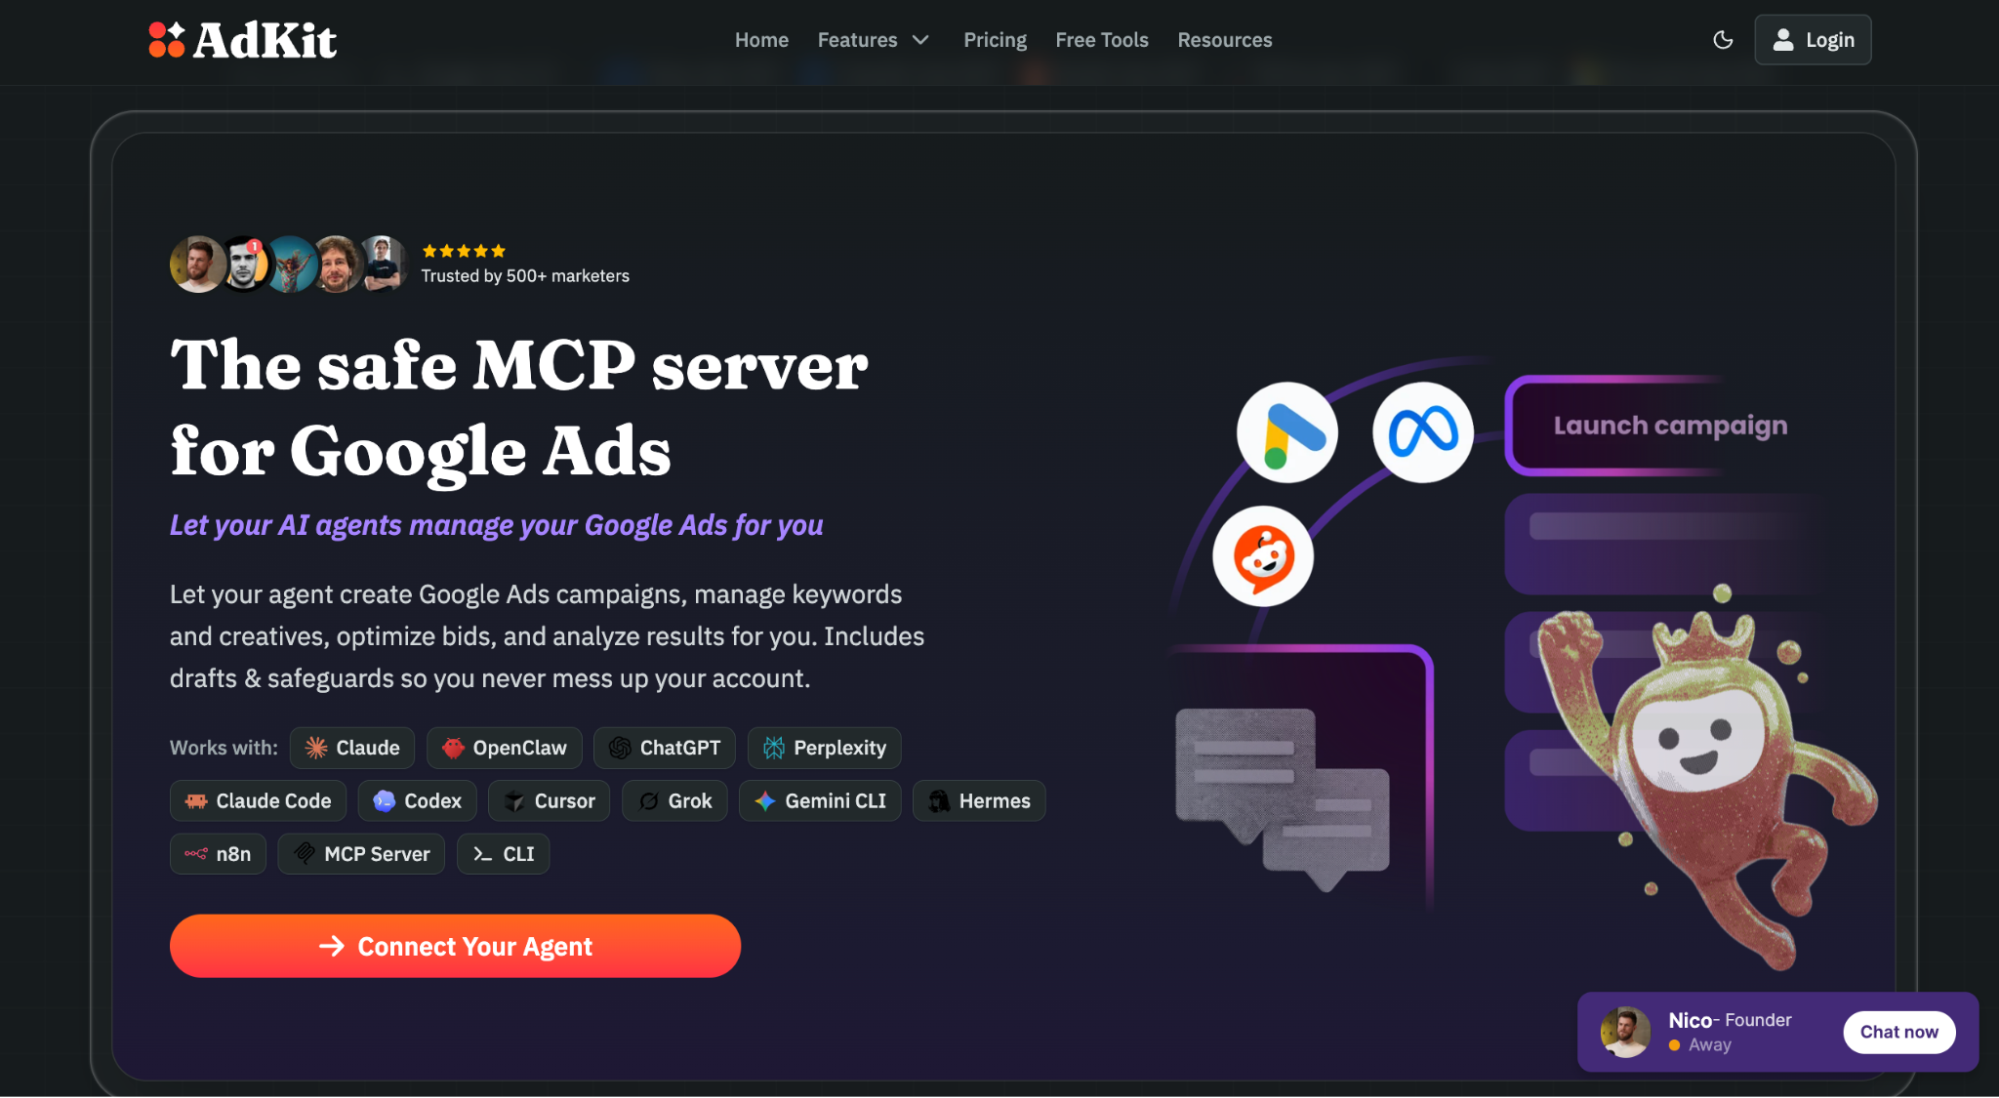
Task: Click the user icon inside Login
Action: [x=1783, y=40]
